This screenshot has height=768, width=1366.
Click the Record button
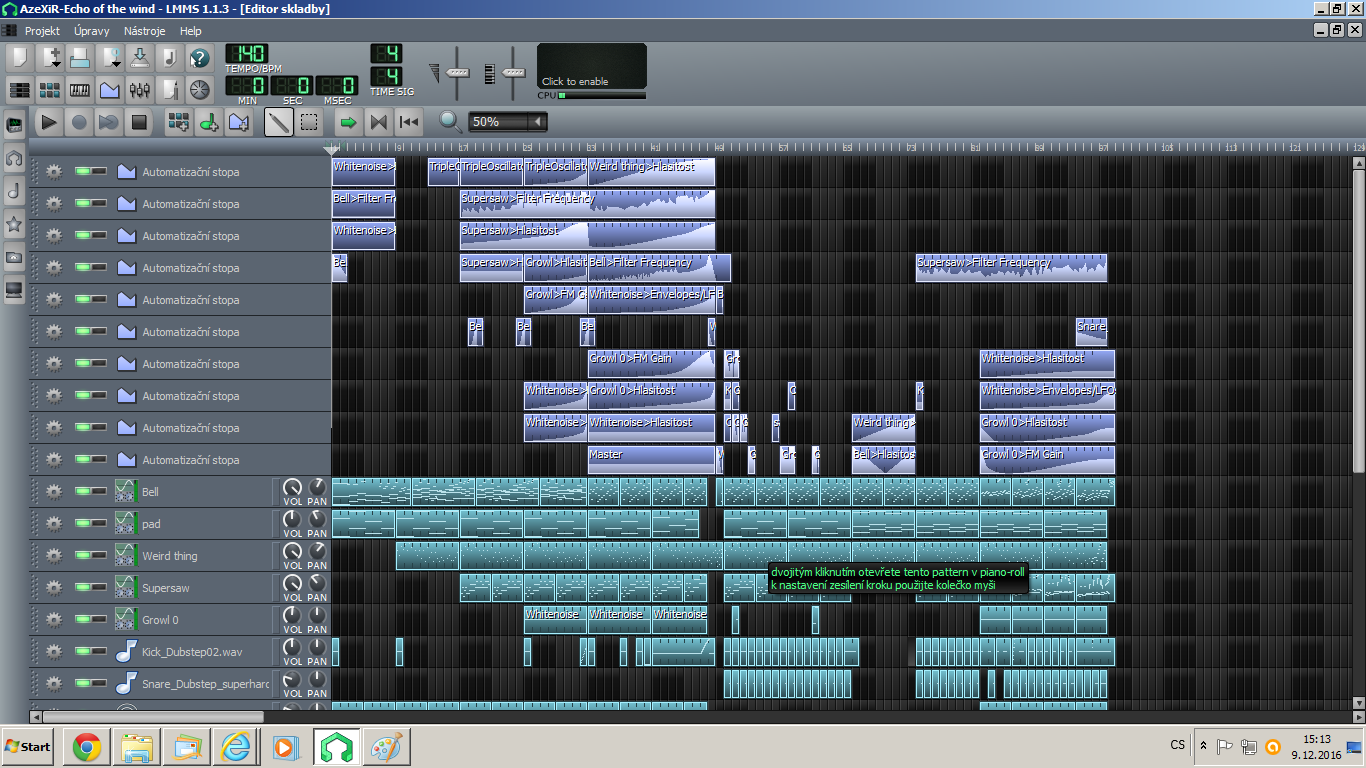(x=79, y=122)
